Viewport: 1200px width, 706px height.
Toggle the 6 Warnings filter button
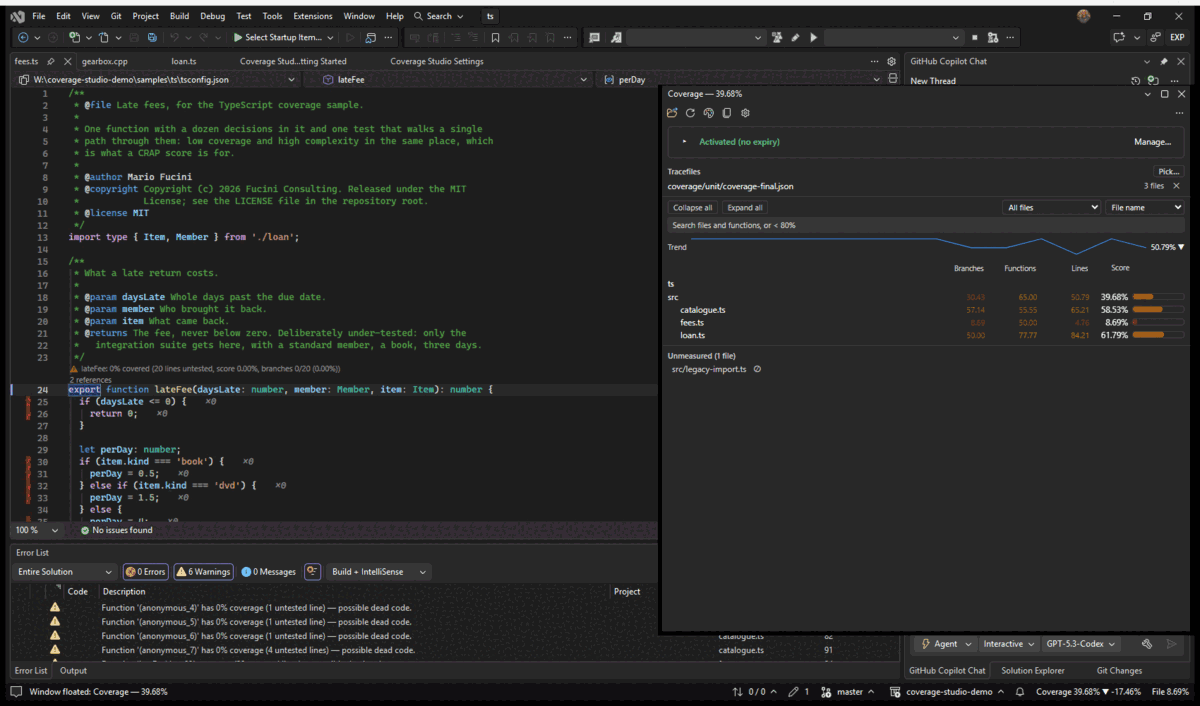click(203, 572)
